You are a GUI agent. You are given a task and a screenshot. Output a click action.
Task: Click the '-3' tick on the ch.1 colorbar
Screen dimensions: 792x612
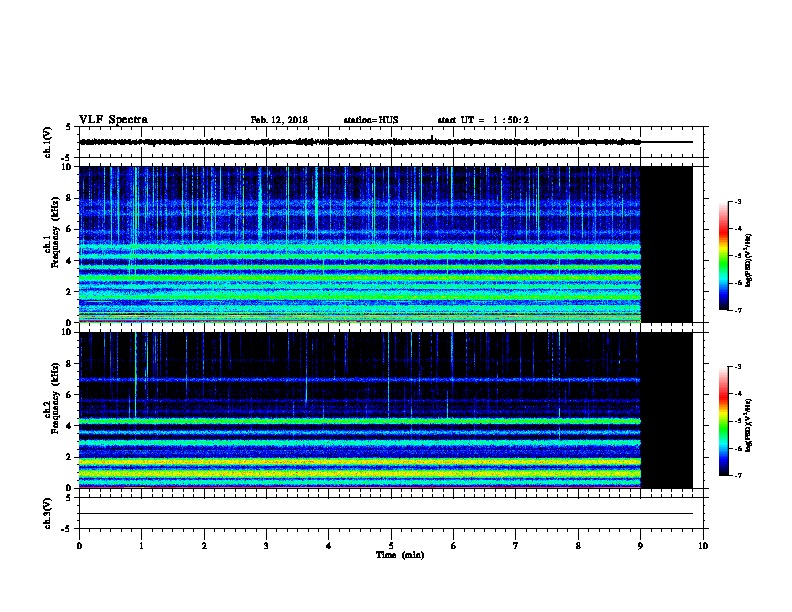coord(738,202)
